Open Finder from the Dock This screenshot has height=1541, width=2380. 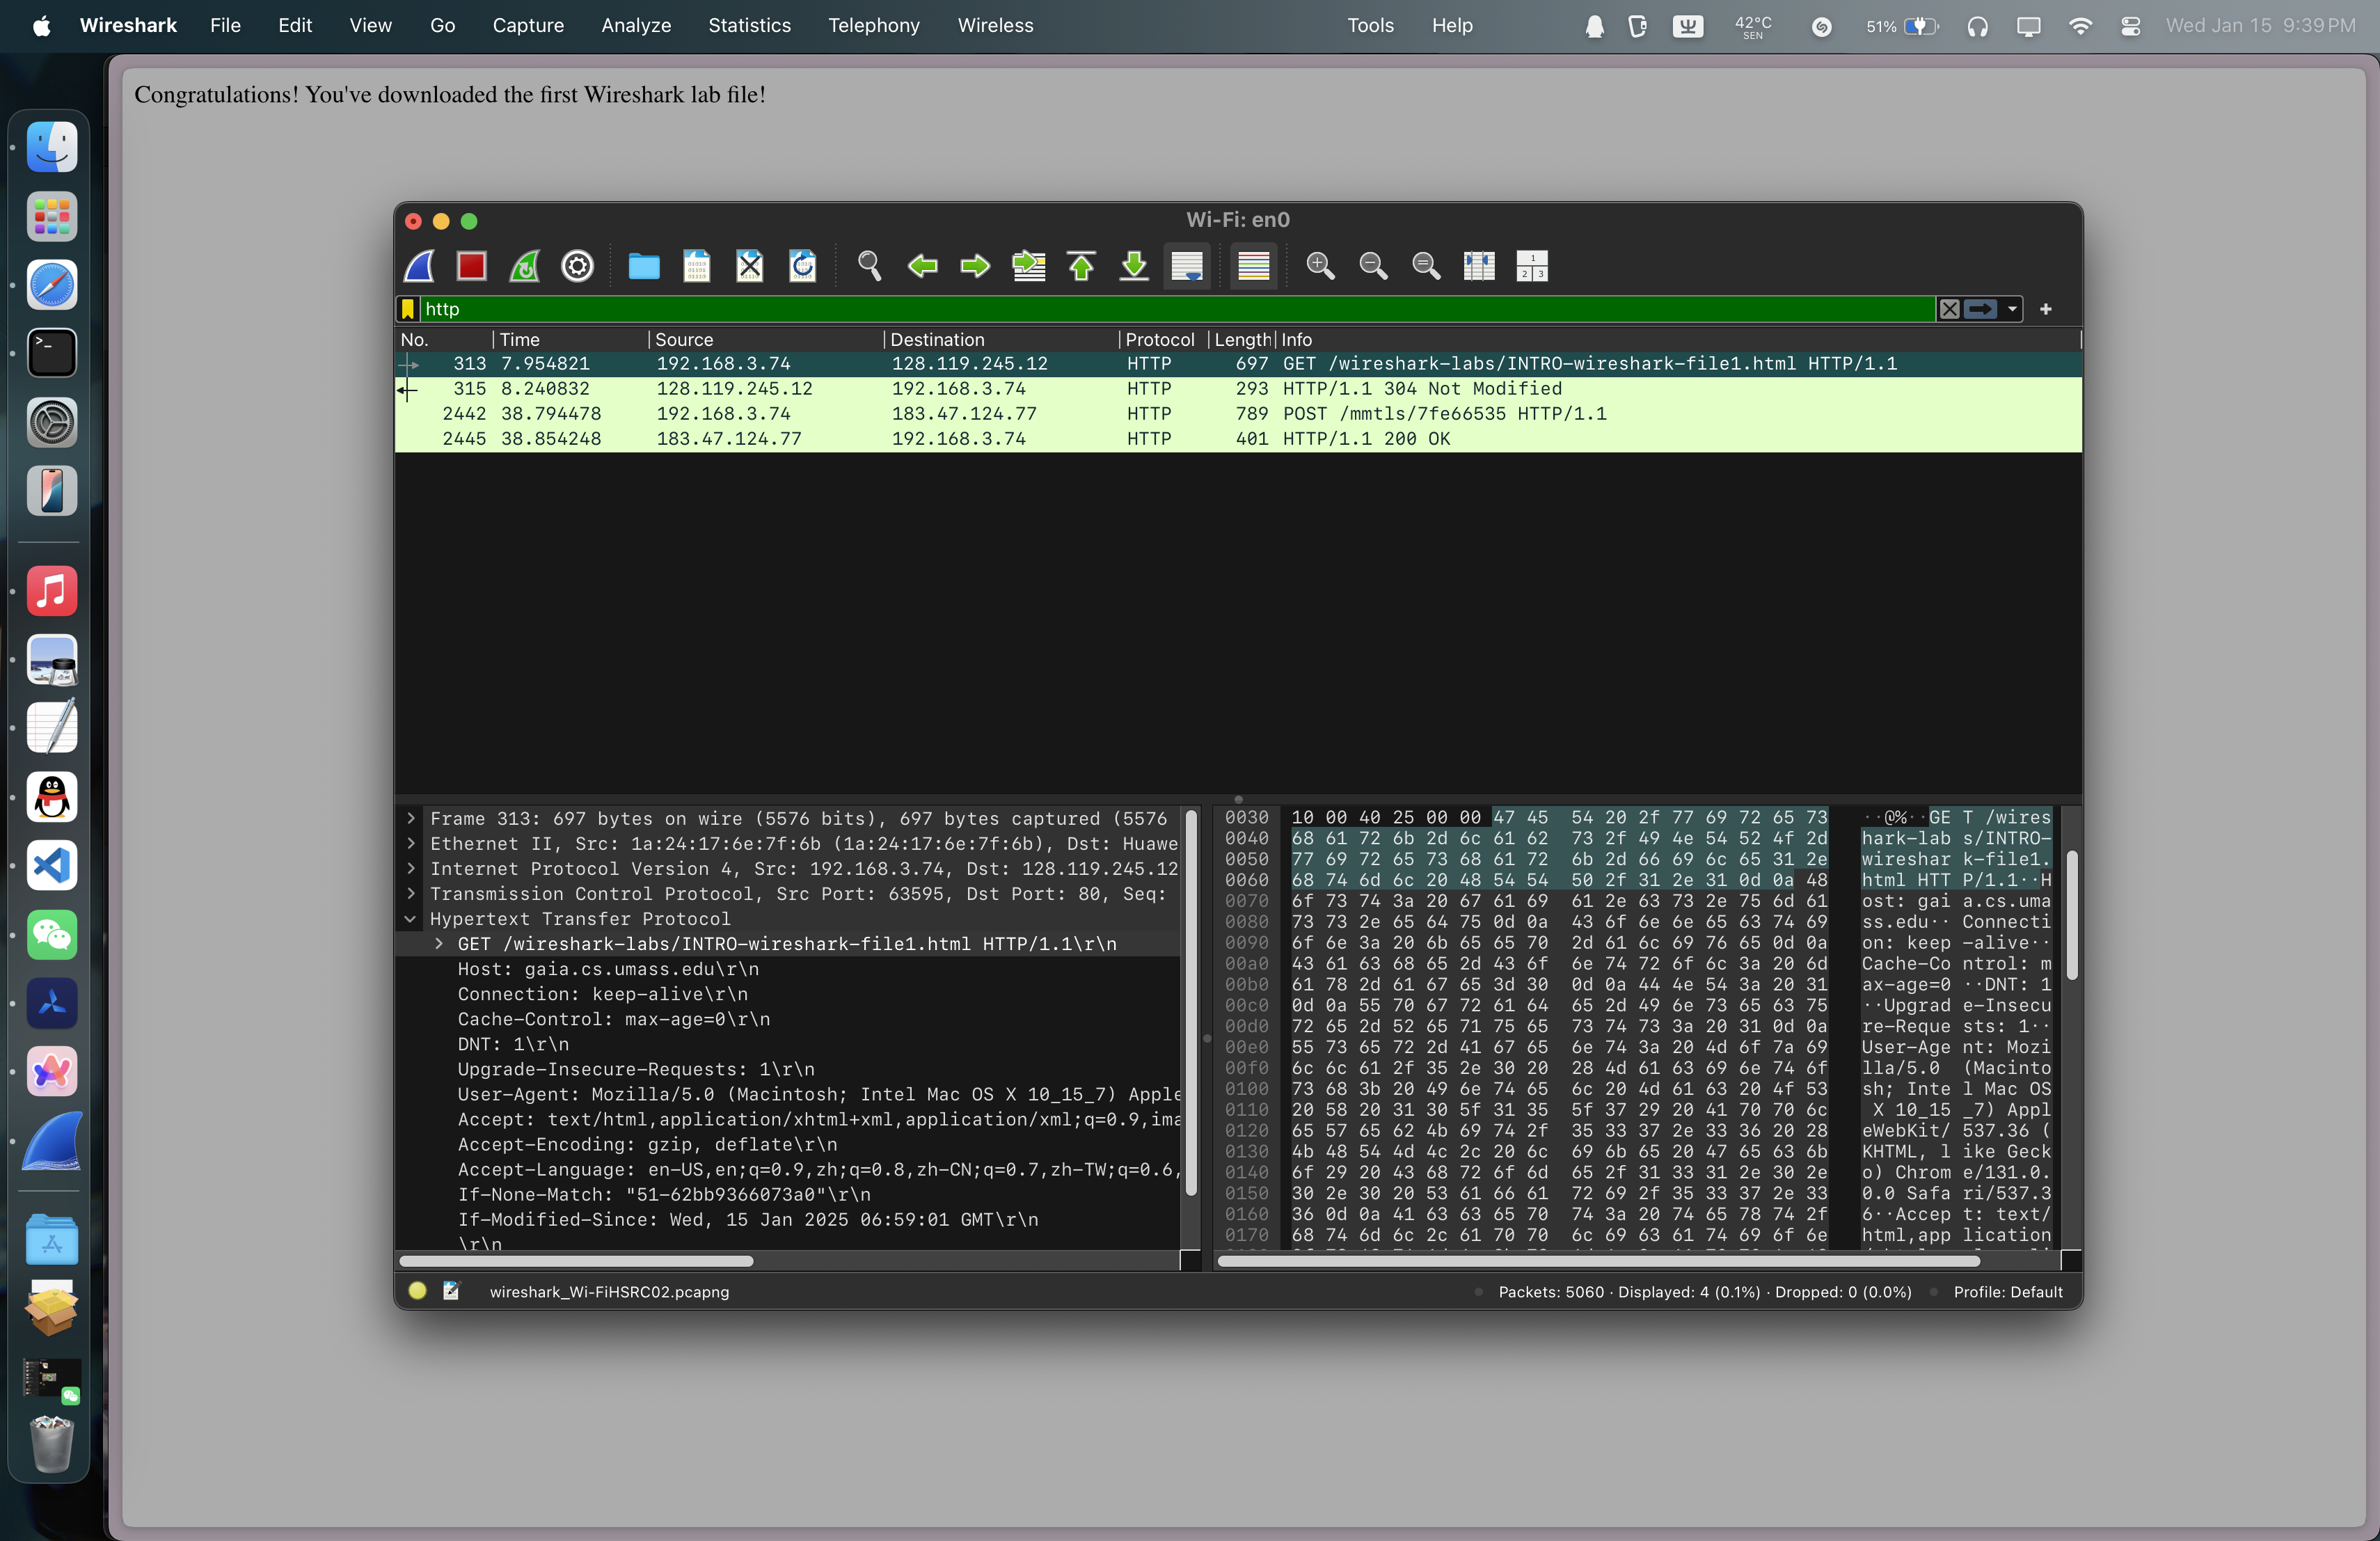click(52, 148)
